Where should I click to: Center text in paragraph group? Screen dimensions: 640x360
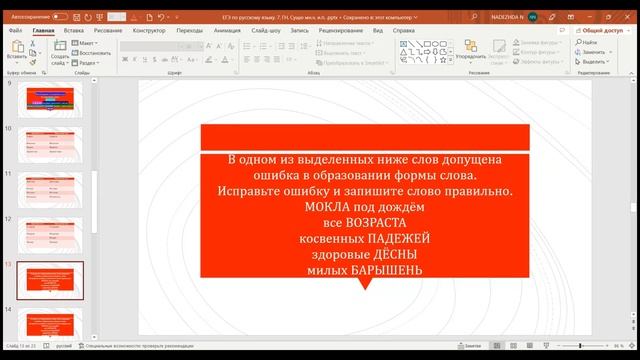257,60
